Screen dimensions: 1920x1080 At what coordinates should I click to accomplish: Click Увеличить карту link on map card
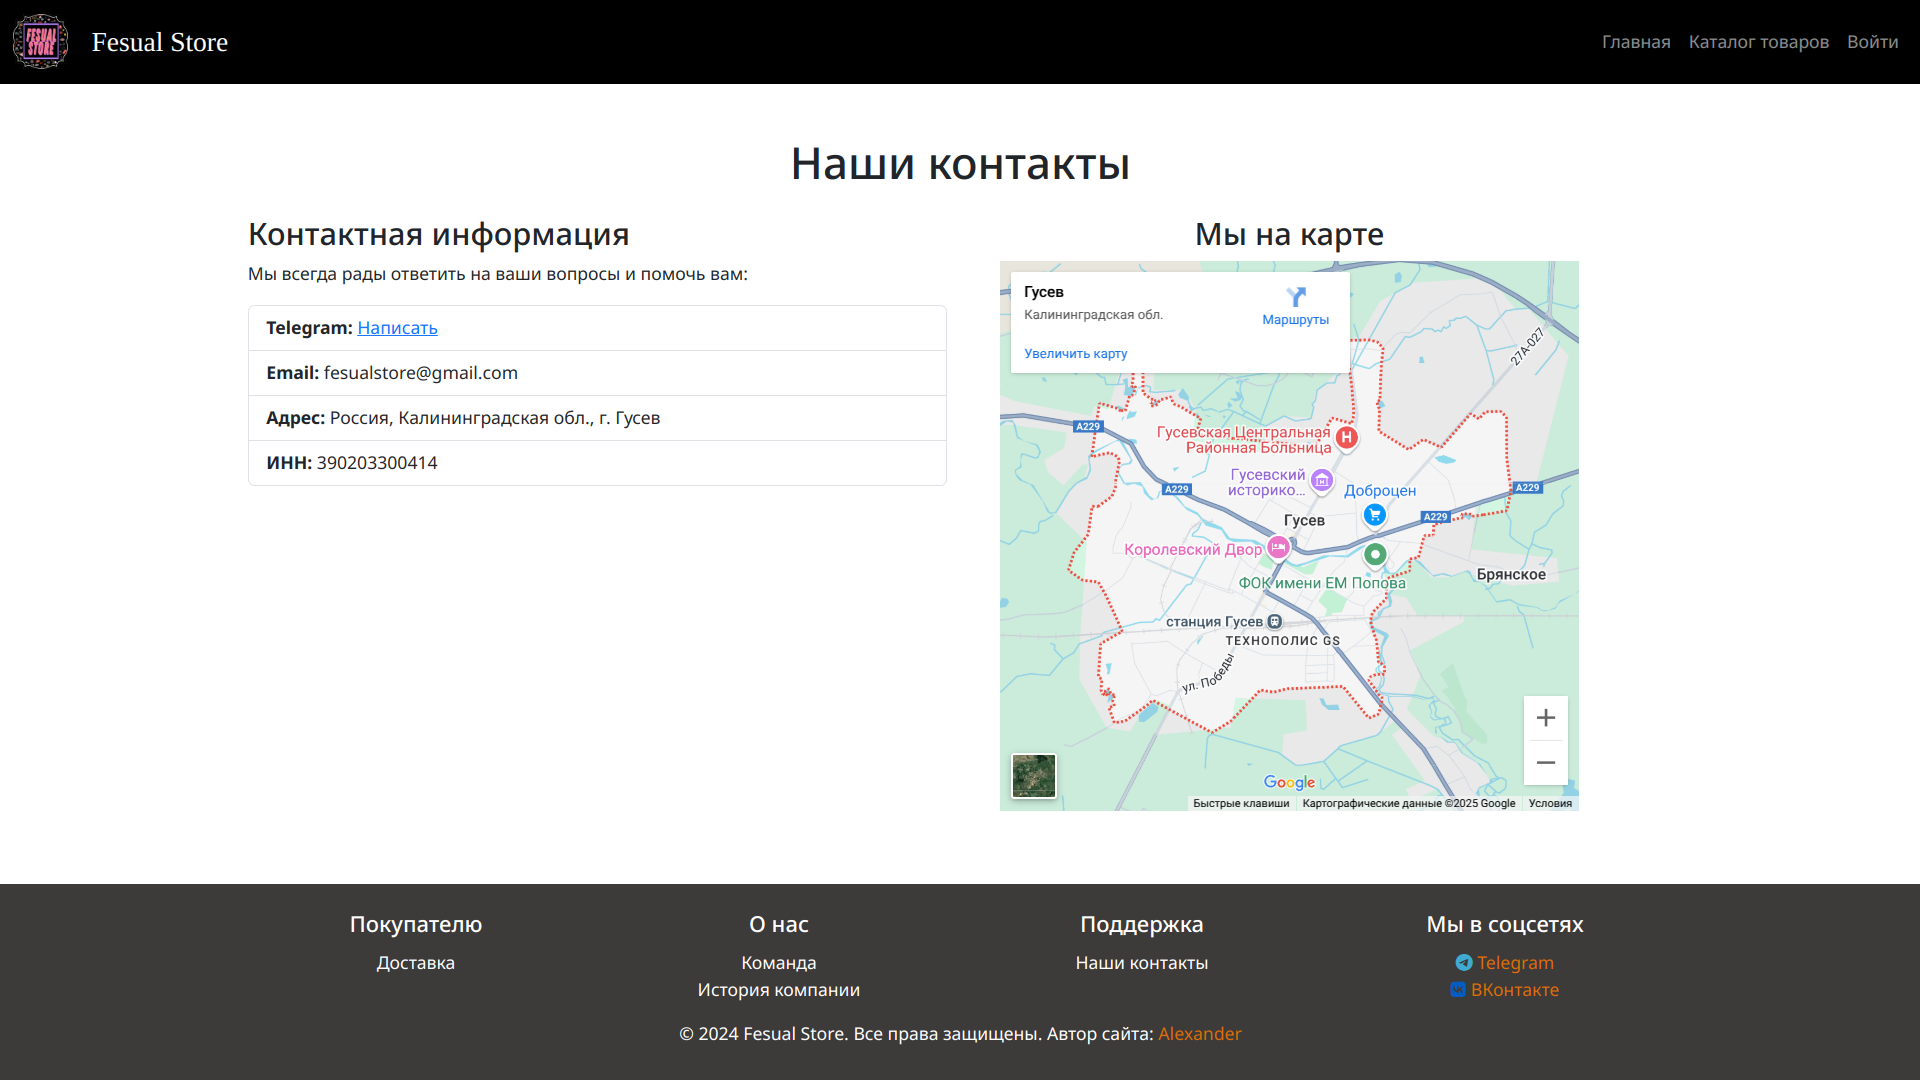point(1075,354)
